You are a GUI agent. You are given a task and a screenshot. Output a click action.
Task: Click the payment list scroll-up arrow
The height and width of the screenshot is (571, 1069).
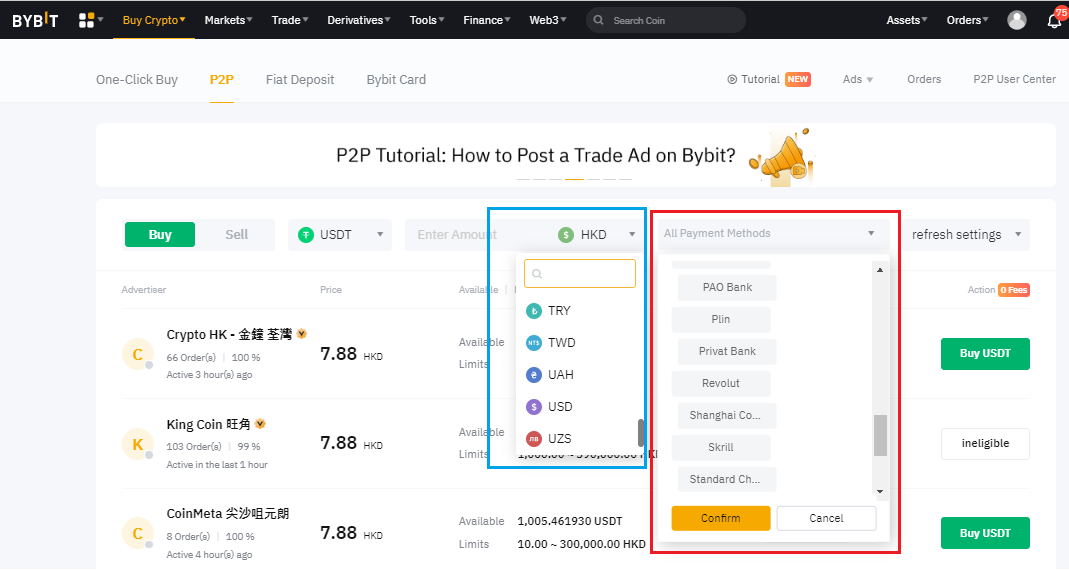click(x=880, y=271)
